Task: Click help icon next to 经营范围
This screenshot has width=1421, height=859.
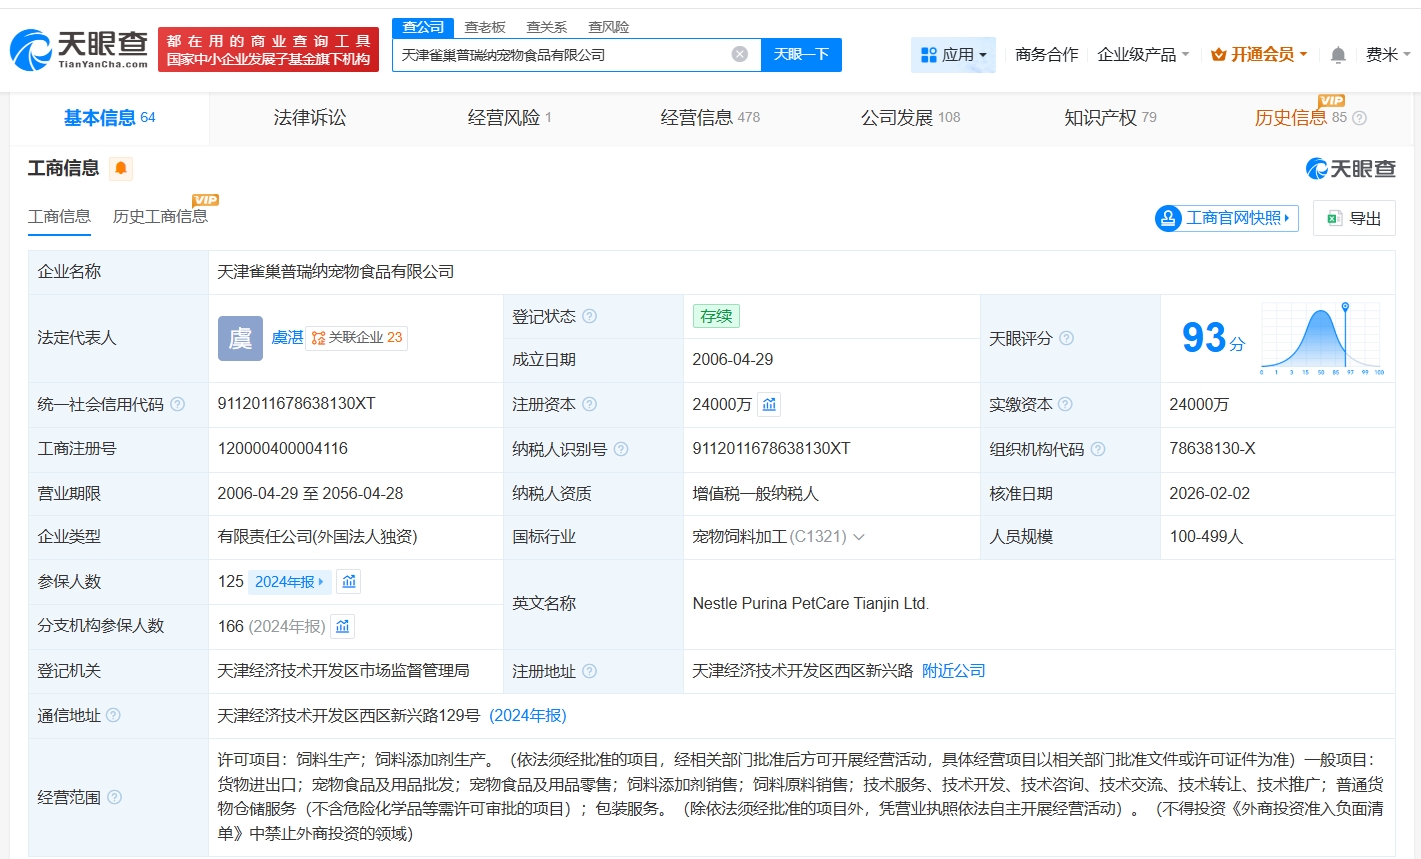Action: tap(115, 797)
